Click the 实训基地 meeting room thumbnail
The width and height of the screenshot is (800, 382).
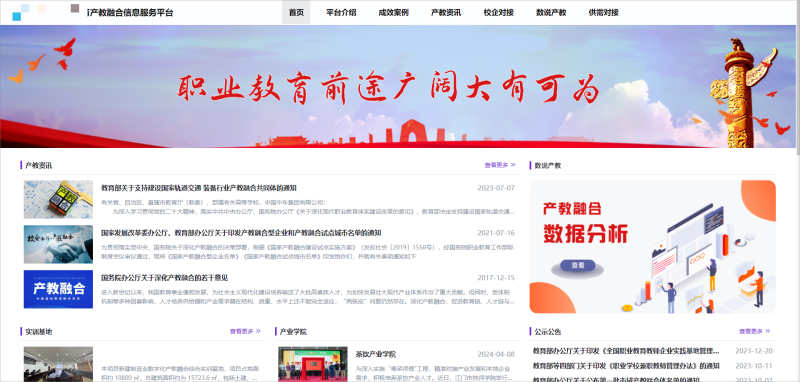click(58, 364)
